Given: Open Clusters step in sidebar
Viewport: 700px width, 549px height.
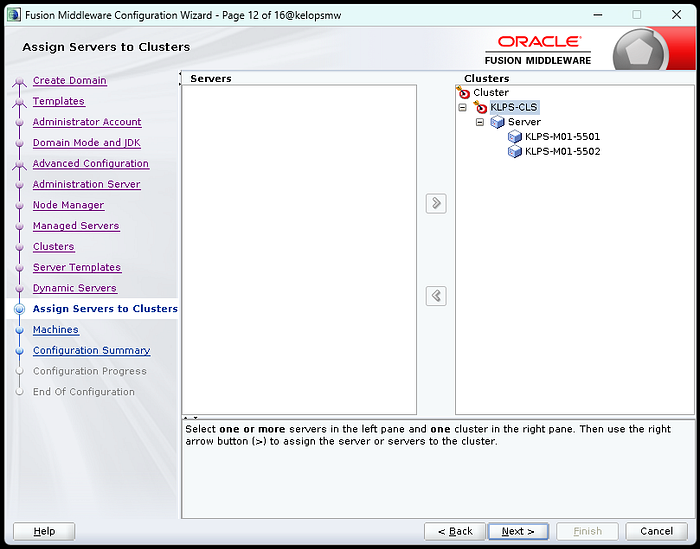Looking at the screenshot, I should 54,246.
